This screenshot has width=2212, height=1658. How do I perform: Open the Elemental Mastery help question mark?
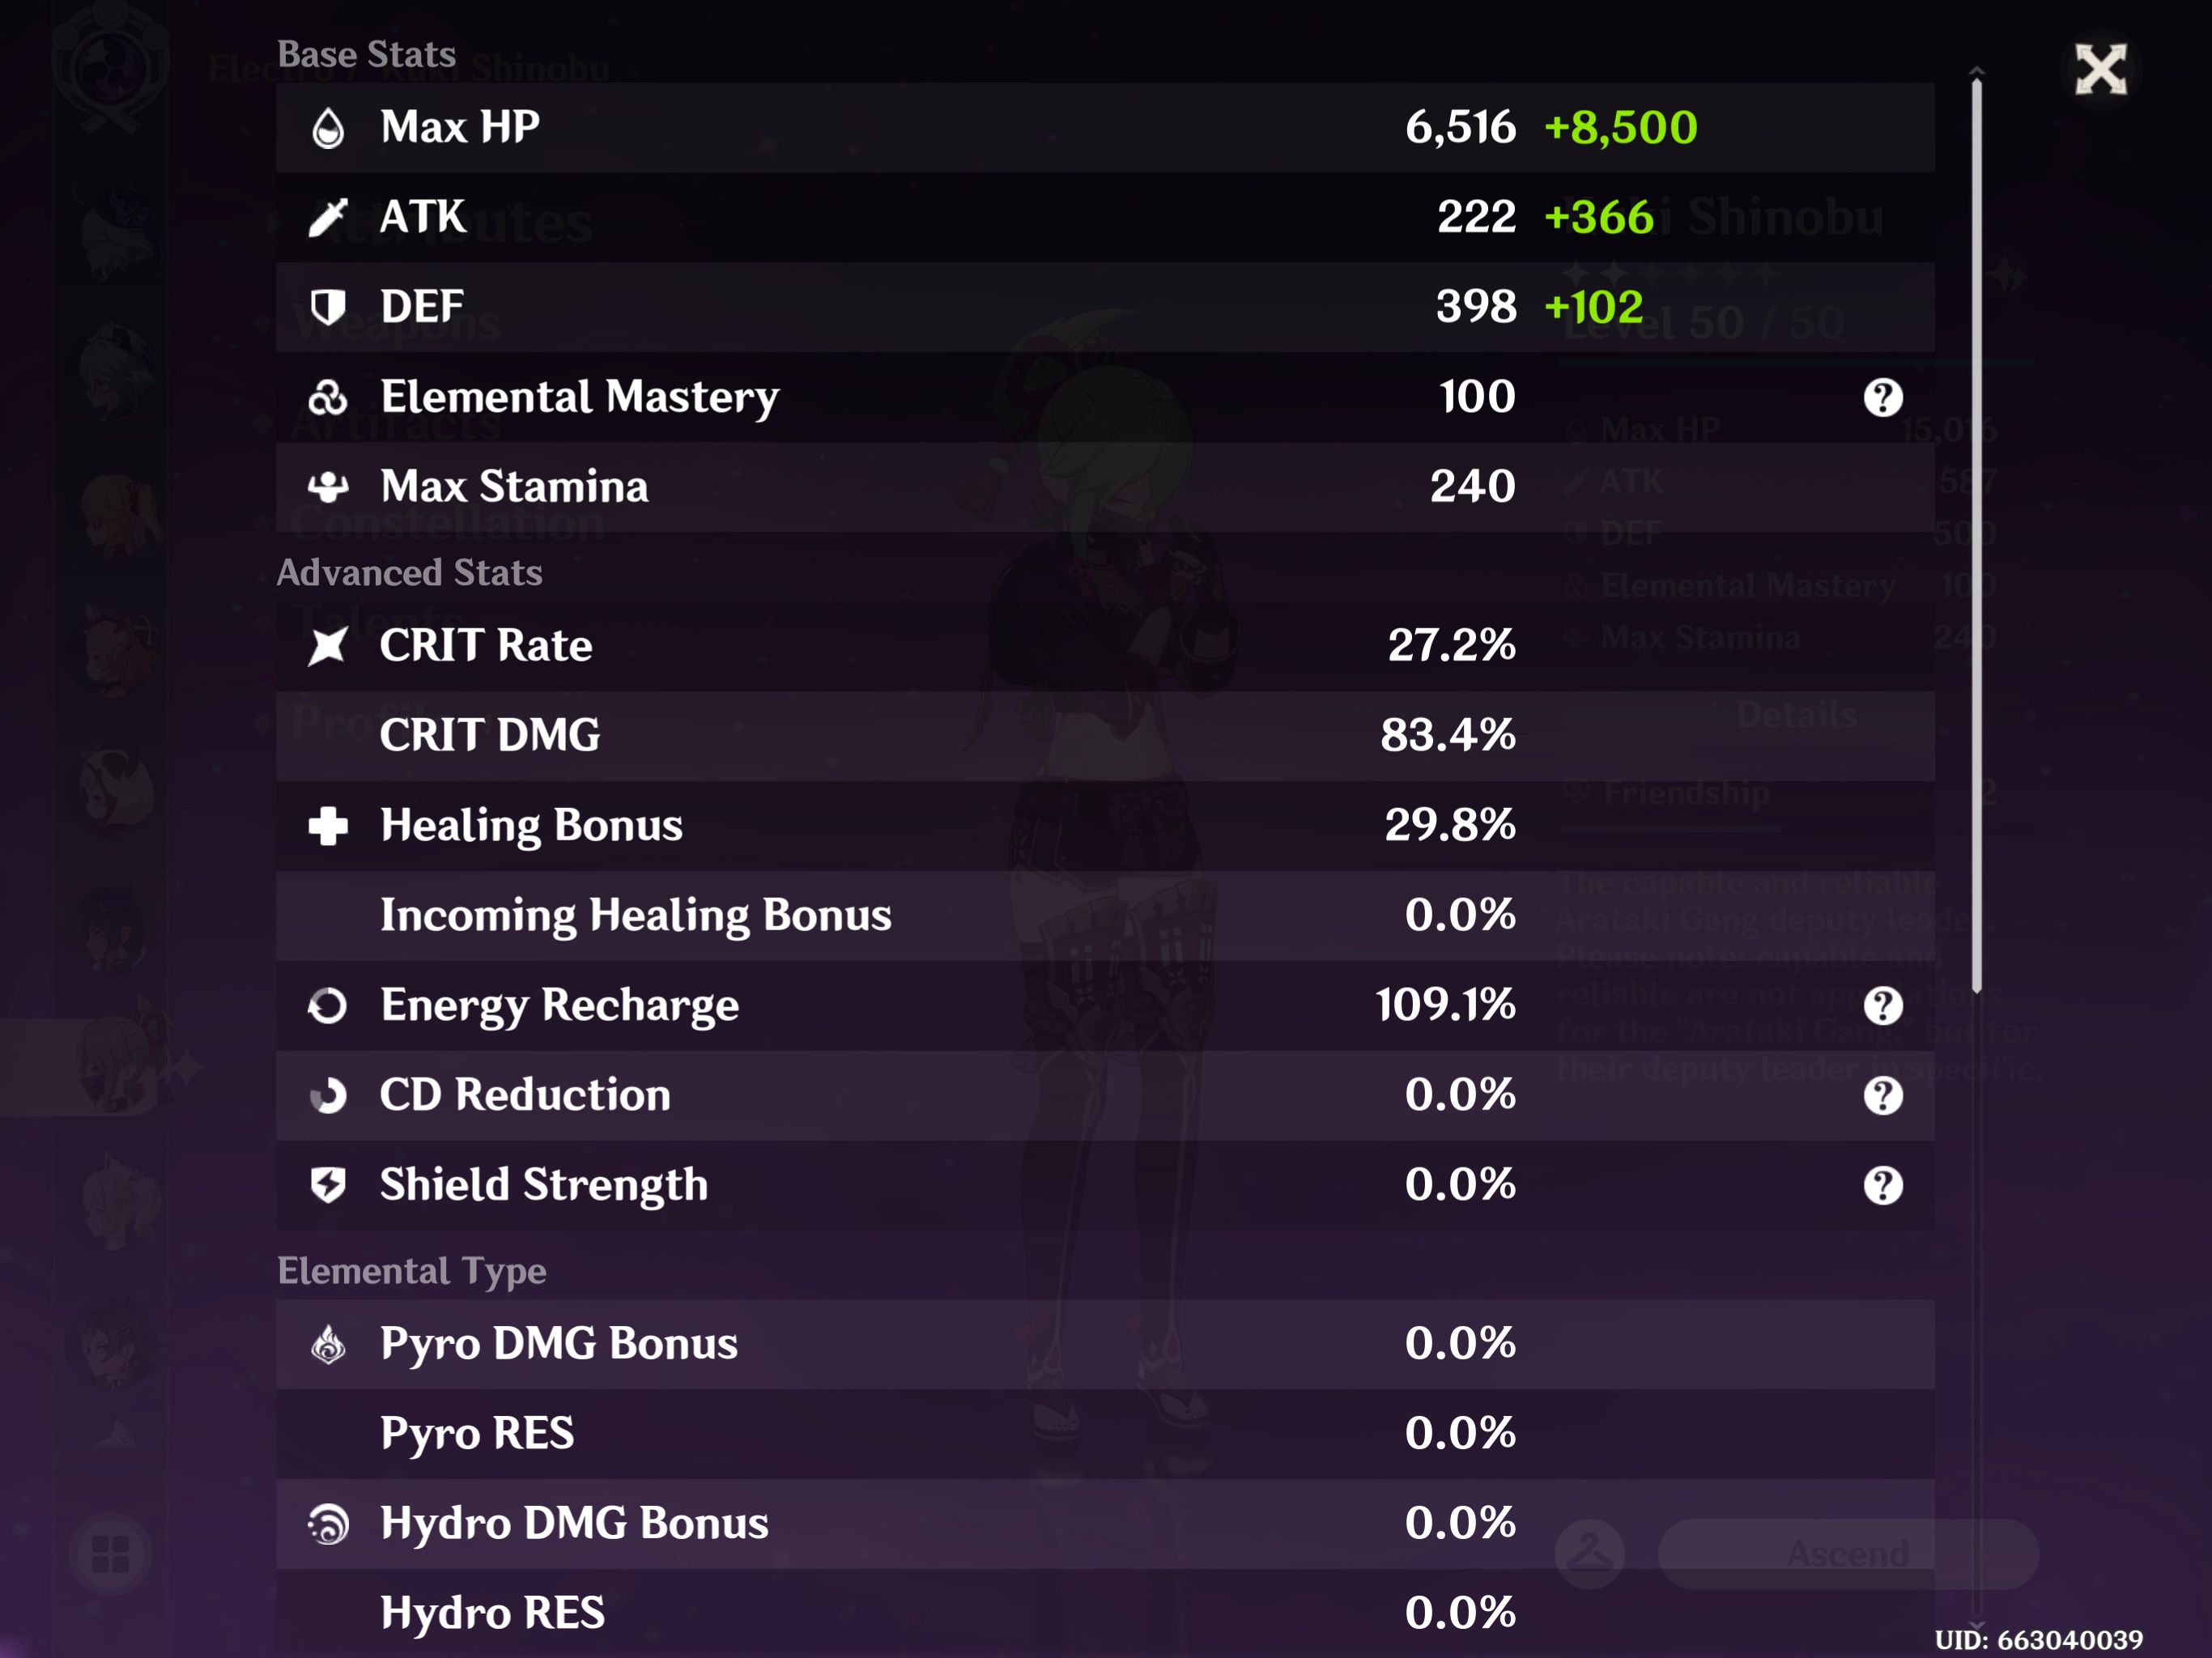pos(1882,397)
